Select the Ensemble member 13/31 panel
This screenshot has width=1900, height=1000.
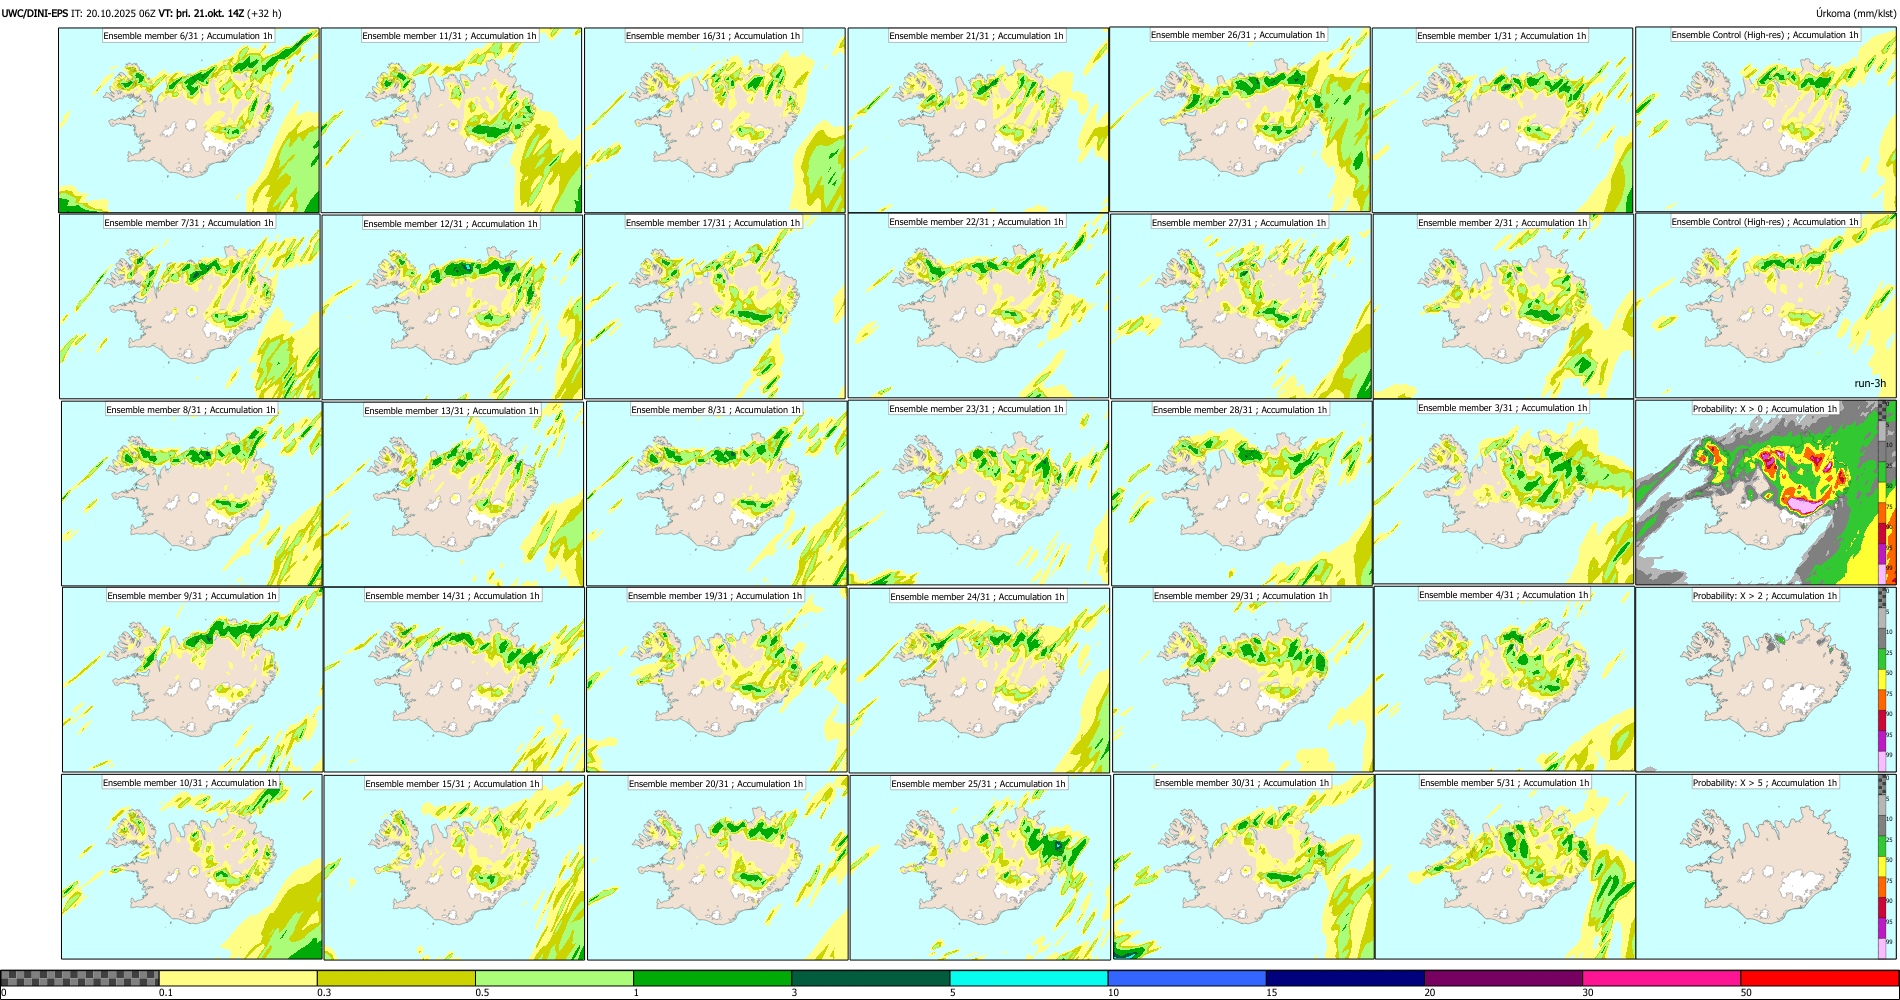click(453, 494)
